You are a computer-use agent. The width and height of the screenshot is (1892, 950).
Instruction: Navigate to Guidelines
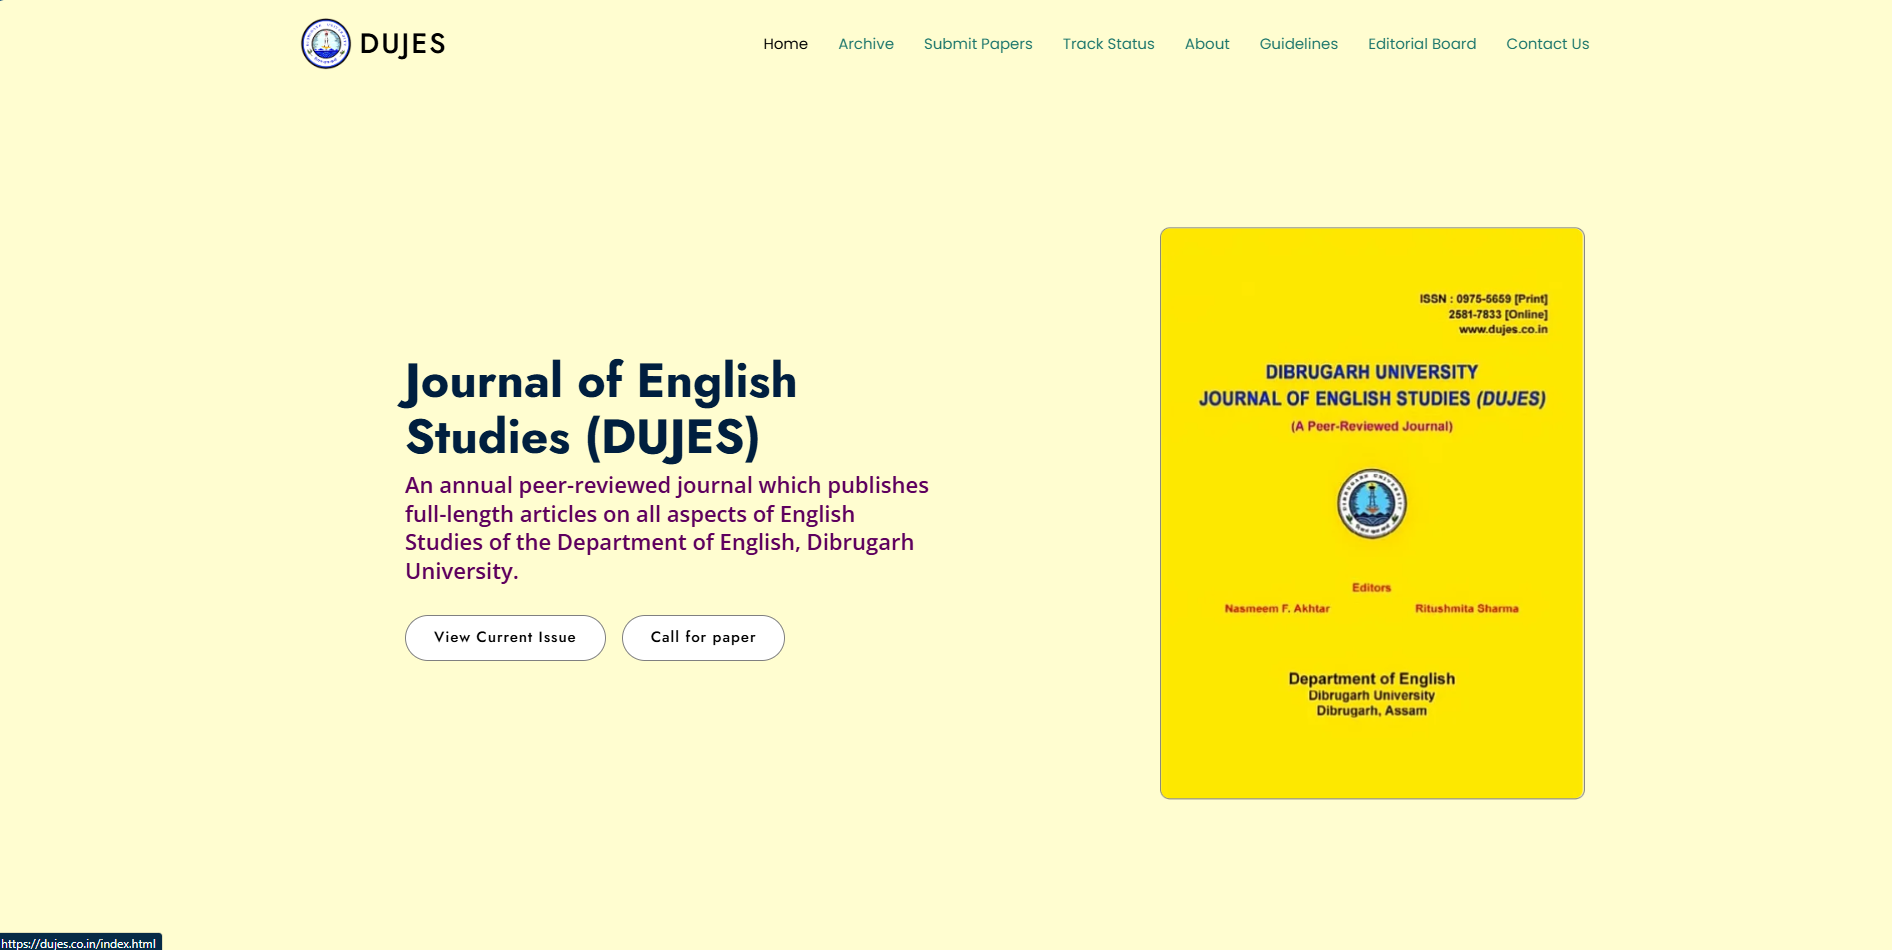1298,44
